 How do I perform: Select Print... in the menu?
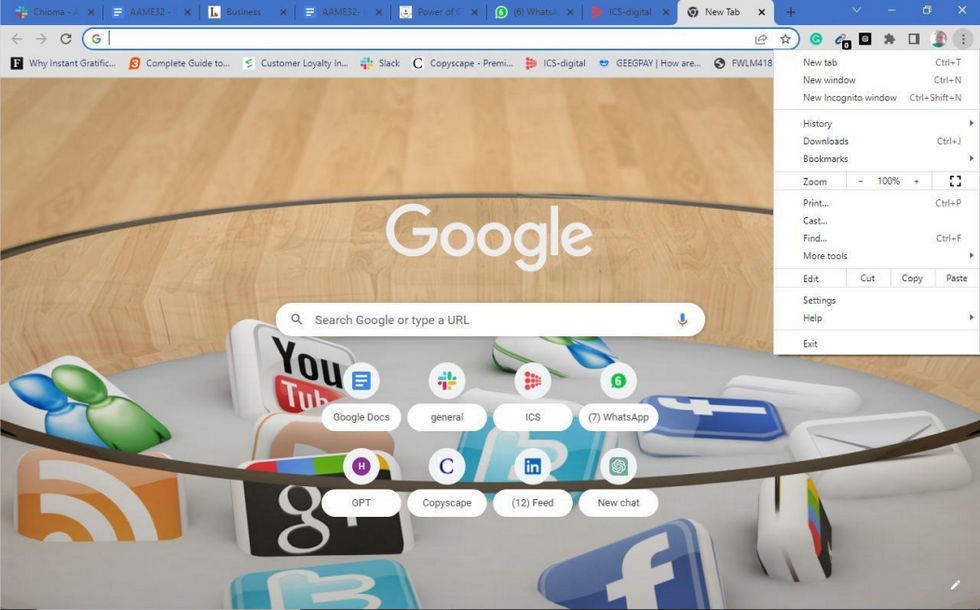(x=876, y=203)
